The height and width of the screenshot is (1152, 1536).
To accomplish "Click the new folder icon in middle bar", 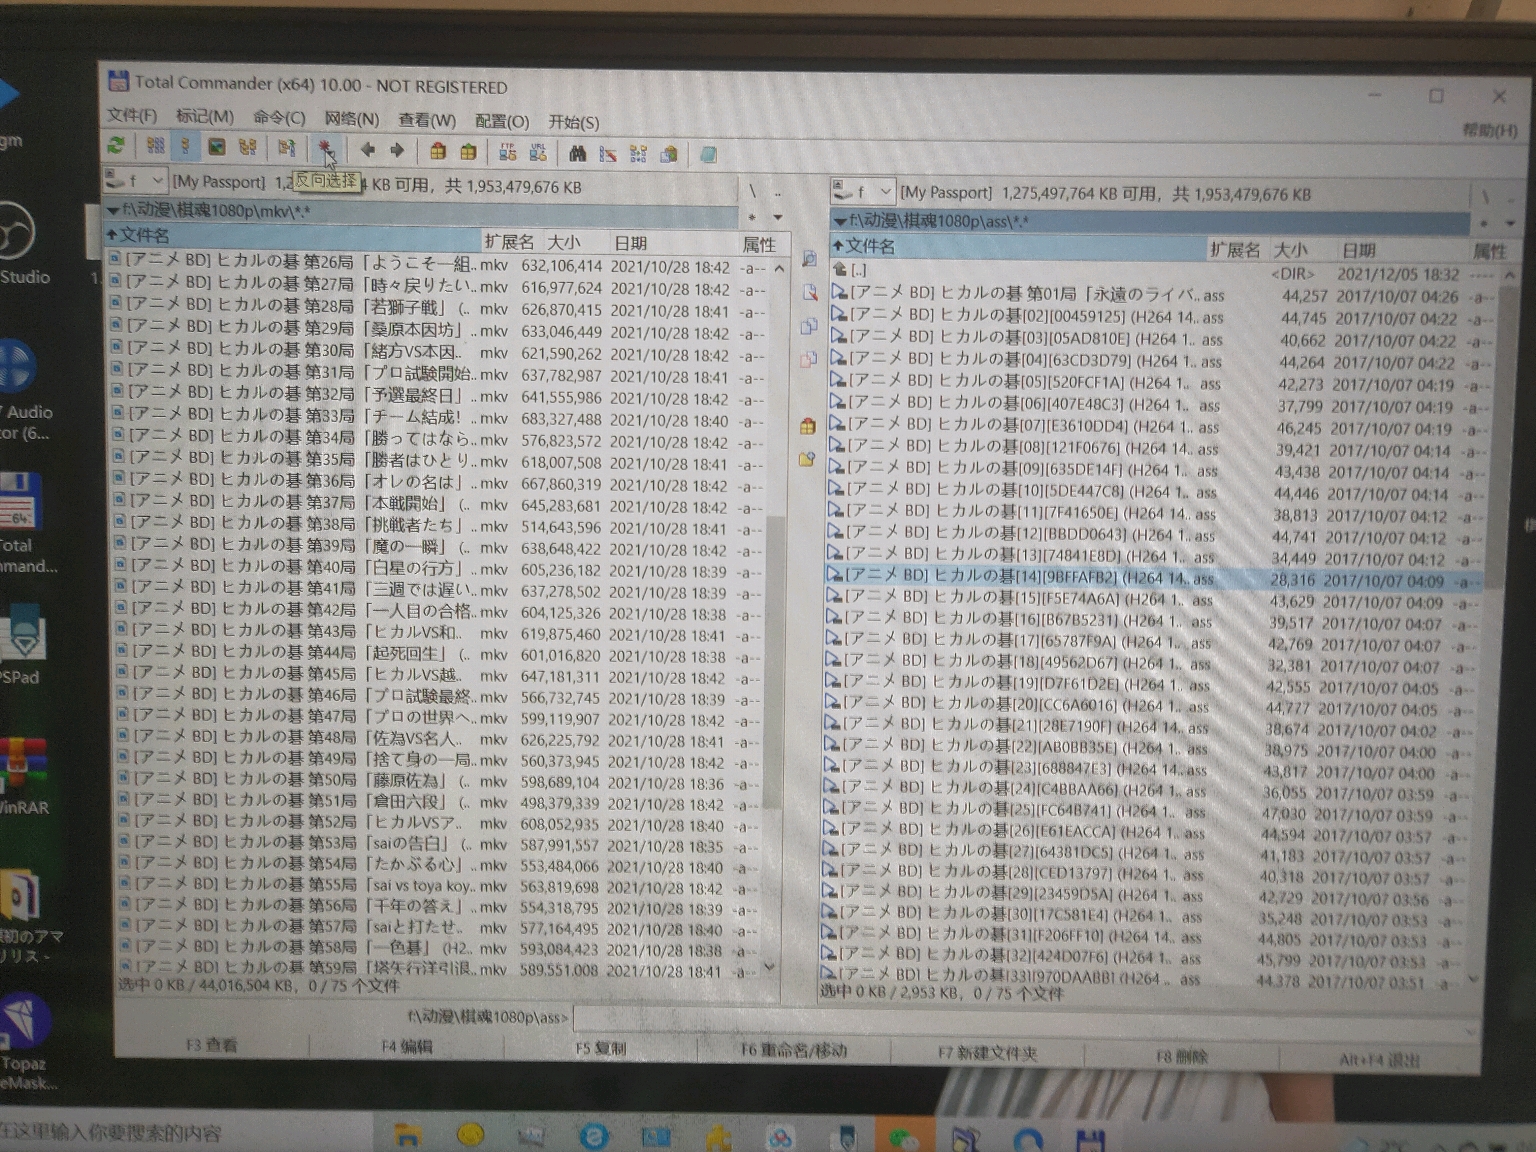I will 807,459.
